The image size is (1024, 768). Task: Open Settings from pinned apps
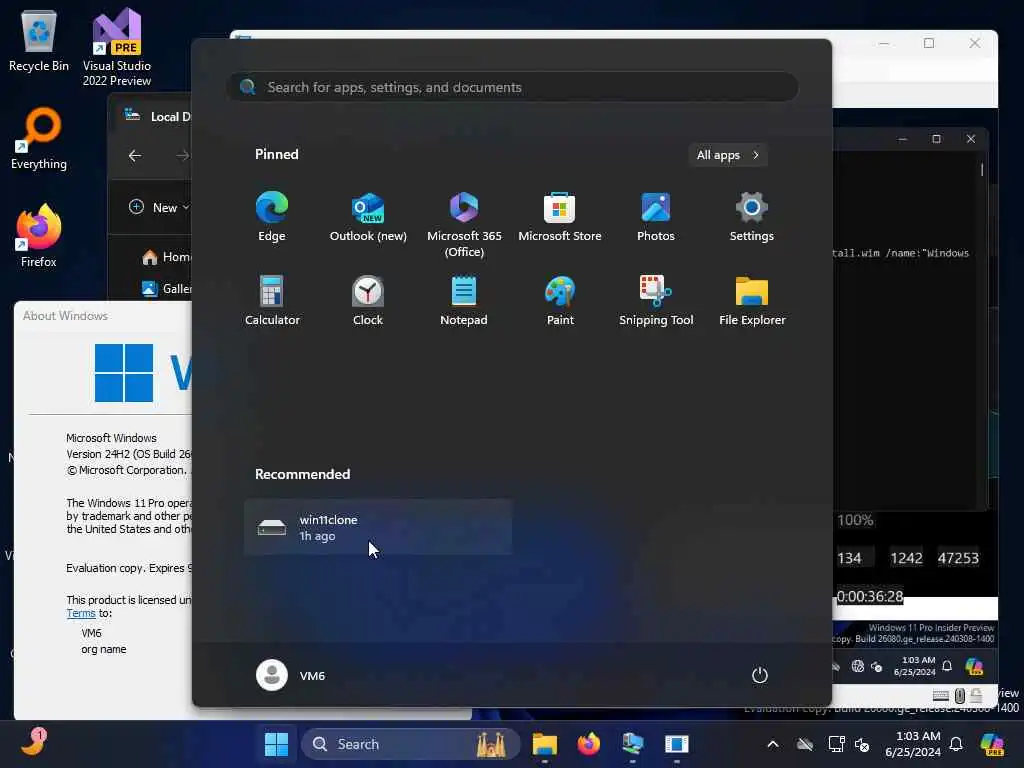pyautogui.click(x=752, y=217)
